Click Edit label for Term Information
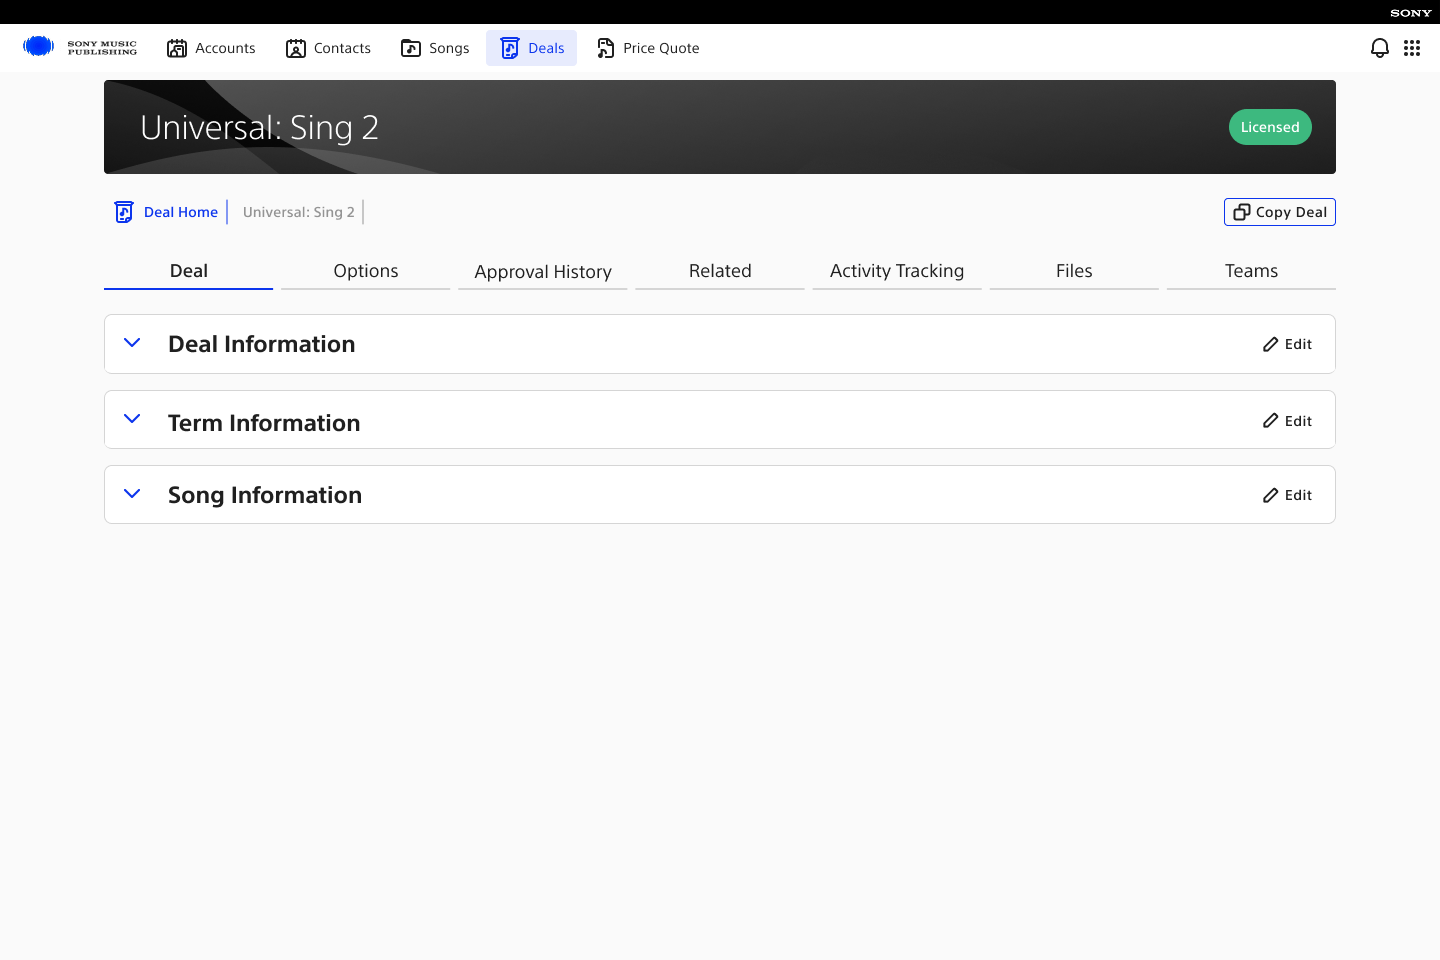The height and width of the screenshot is (960, 1440). coord(1298,421)
